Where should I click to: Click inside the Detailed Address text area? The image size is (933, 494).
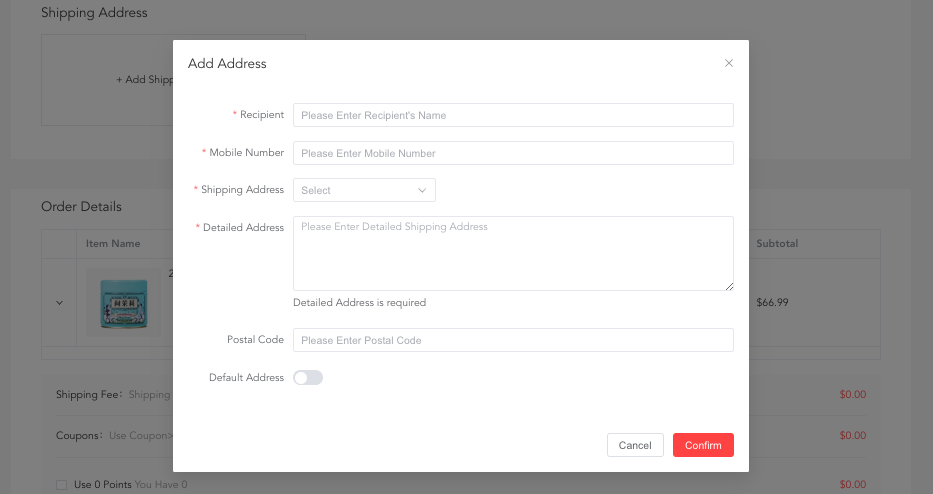(x=513, y=253)
